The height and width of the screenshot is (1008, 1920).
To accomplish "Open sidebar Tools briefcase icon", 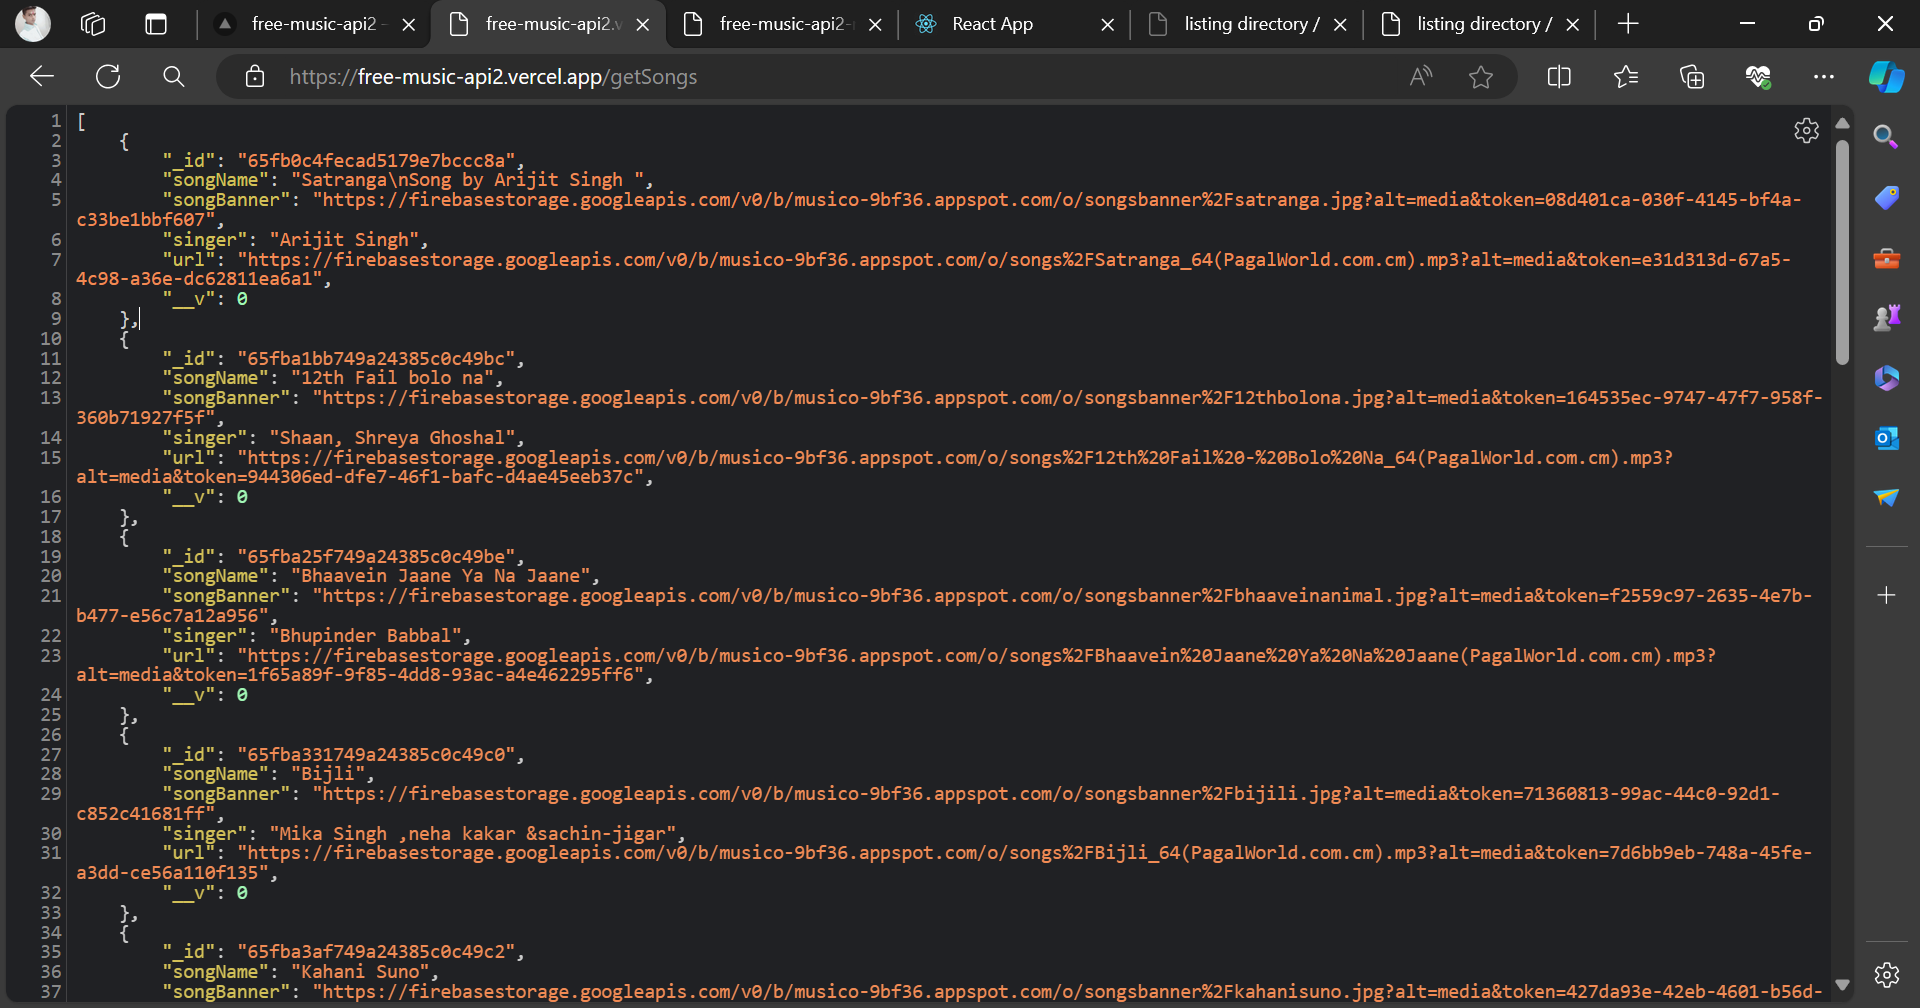I will tap(1886, 259).
